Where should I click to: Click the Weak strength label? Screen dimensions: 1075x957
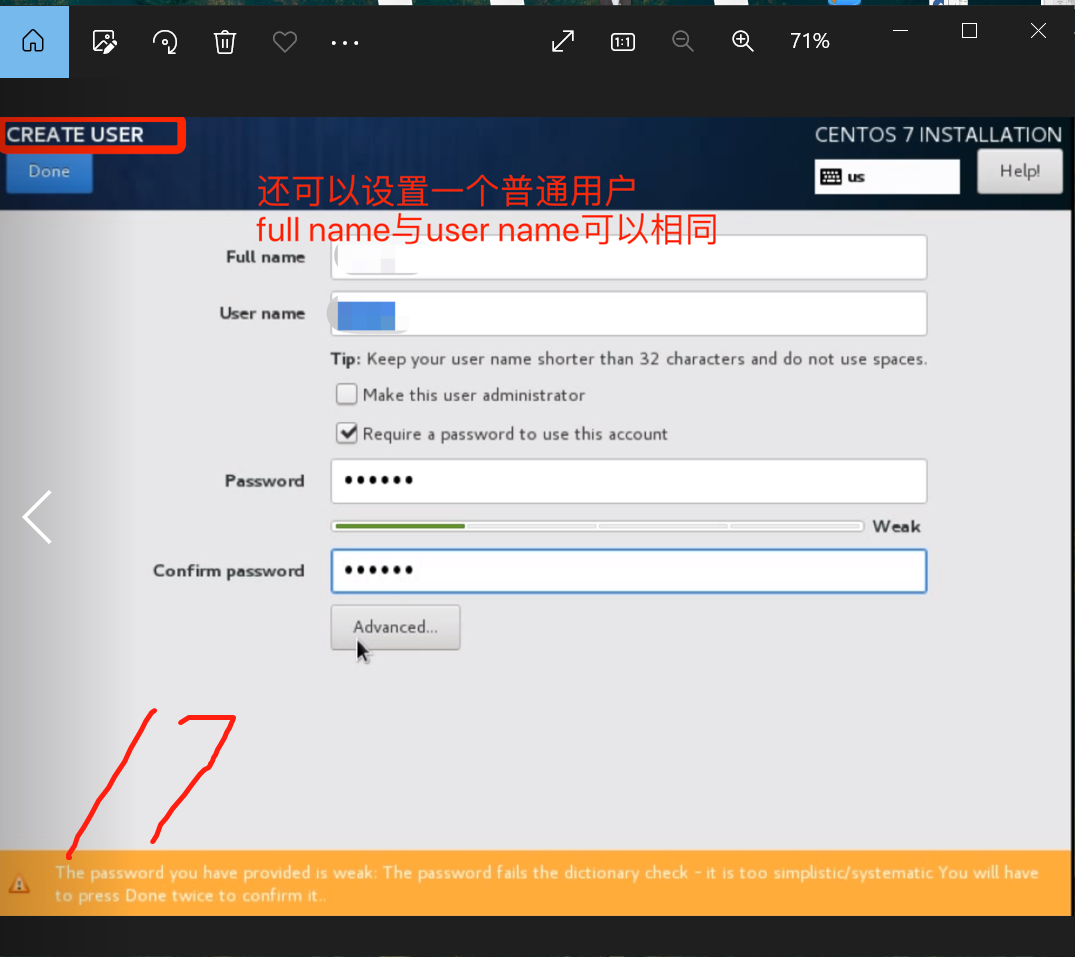point(896,526)
